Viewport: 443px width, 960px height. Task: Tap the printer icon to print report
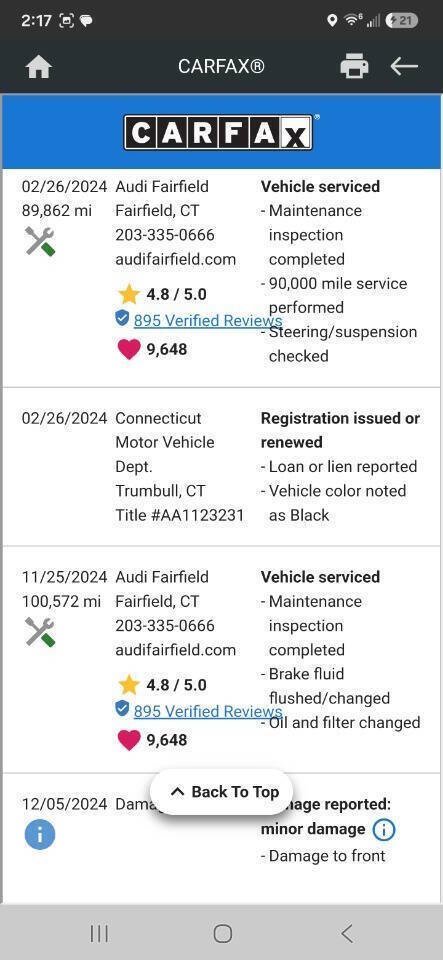tap(354, 66)
